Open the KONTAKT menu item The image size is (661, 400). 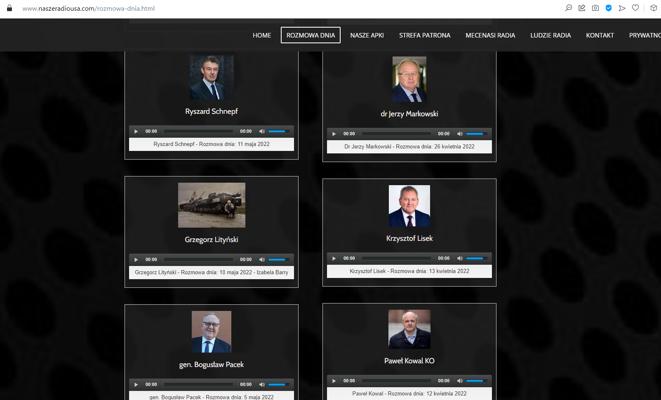tap(600, 35)
